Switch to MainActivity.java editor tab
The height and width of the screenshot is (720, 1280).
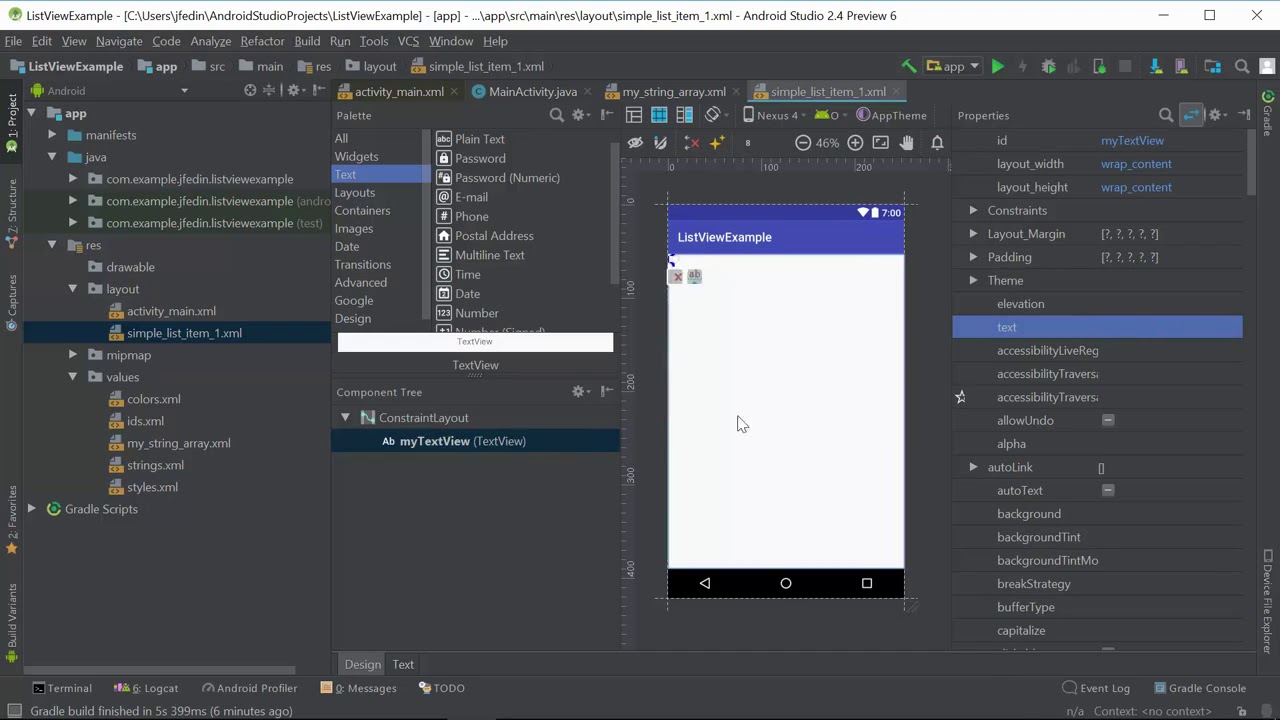pyautogui.click(x=532, y=91)
